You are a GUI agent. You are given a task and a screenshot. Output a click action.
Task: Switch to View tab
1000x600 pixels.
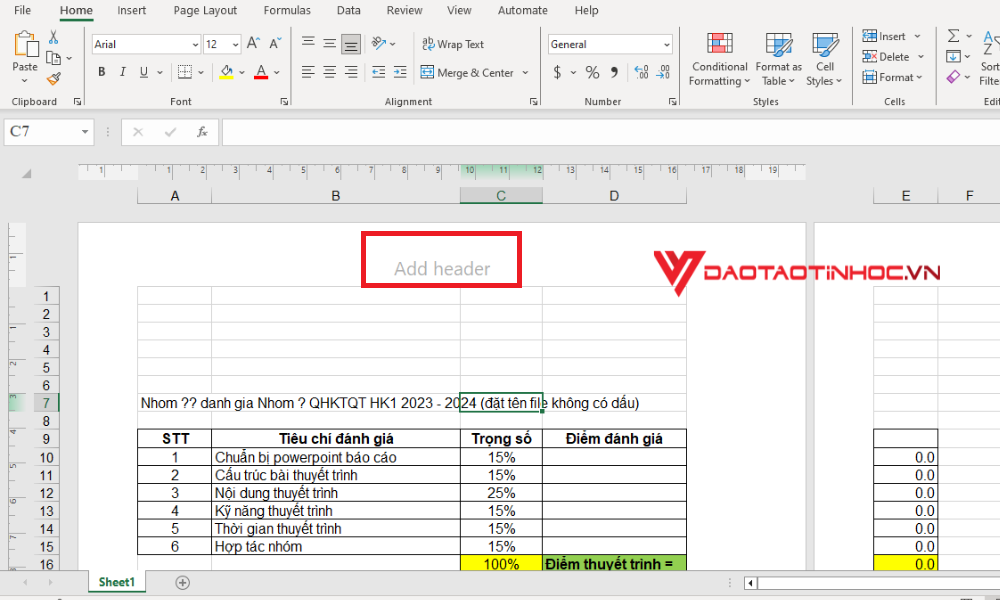pyautogui.click(x=459, y=10)
